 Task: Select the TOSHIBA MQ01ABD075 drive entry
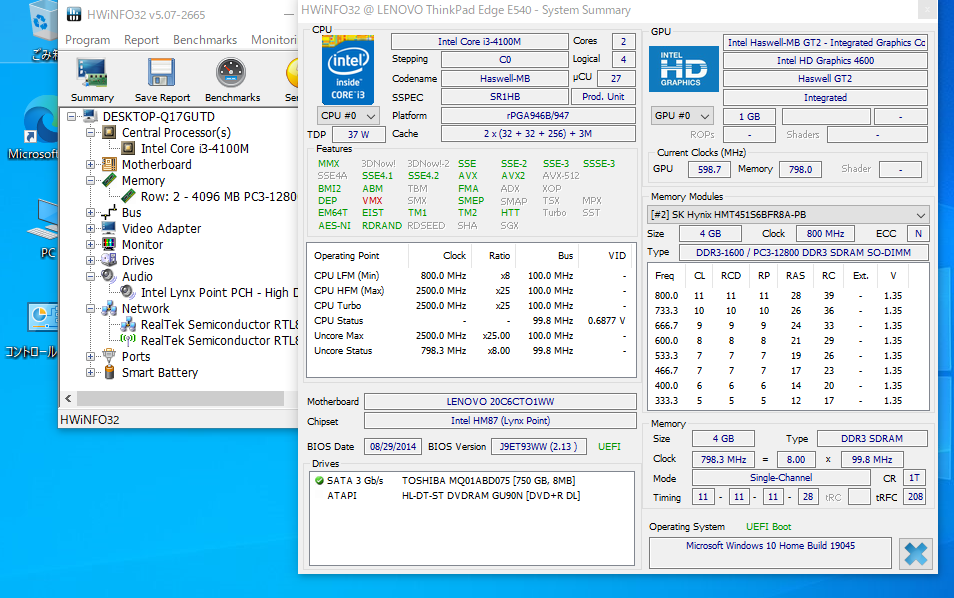(x=470, y=481)
